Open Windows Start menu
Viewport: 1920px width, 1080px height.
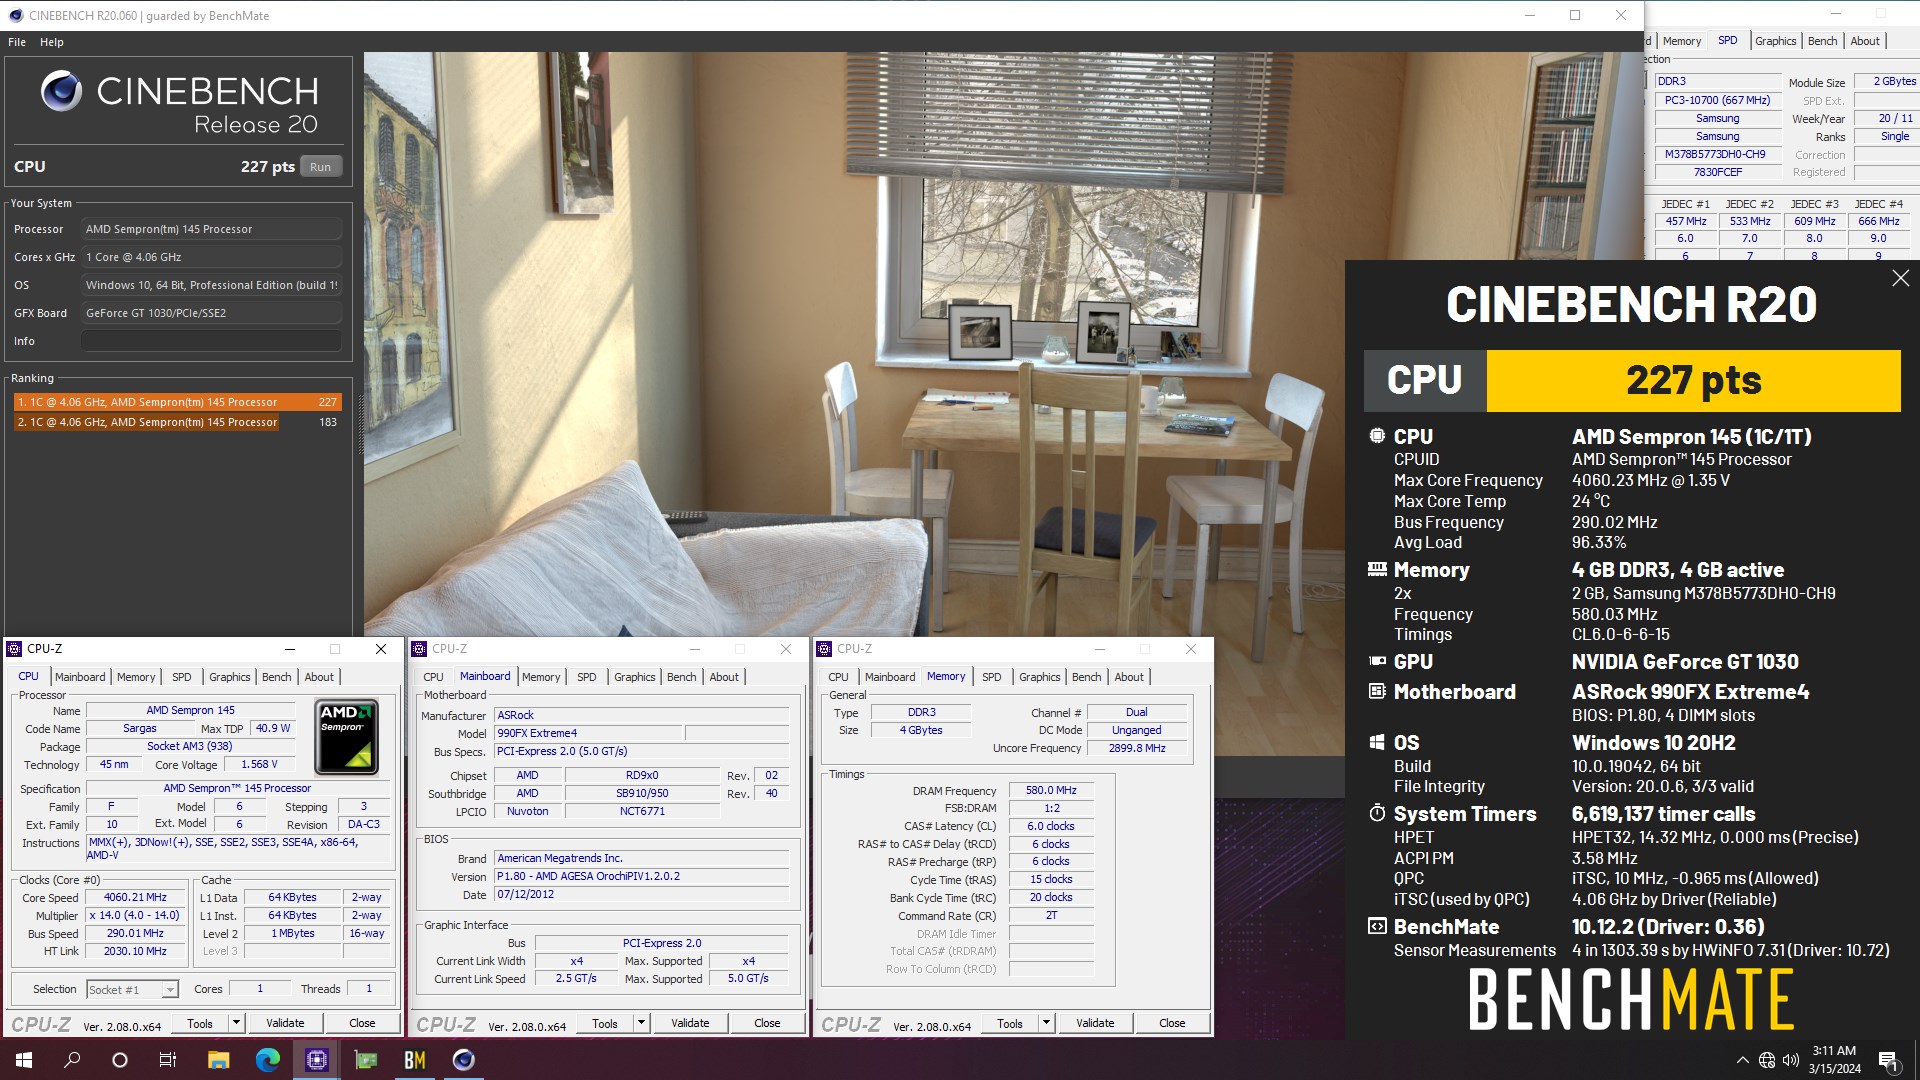pos(24,1060)
